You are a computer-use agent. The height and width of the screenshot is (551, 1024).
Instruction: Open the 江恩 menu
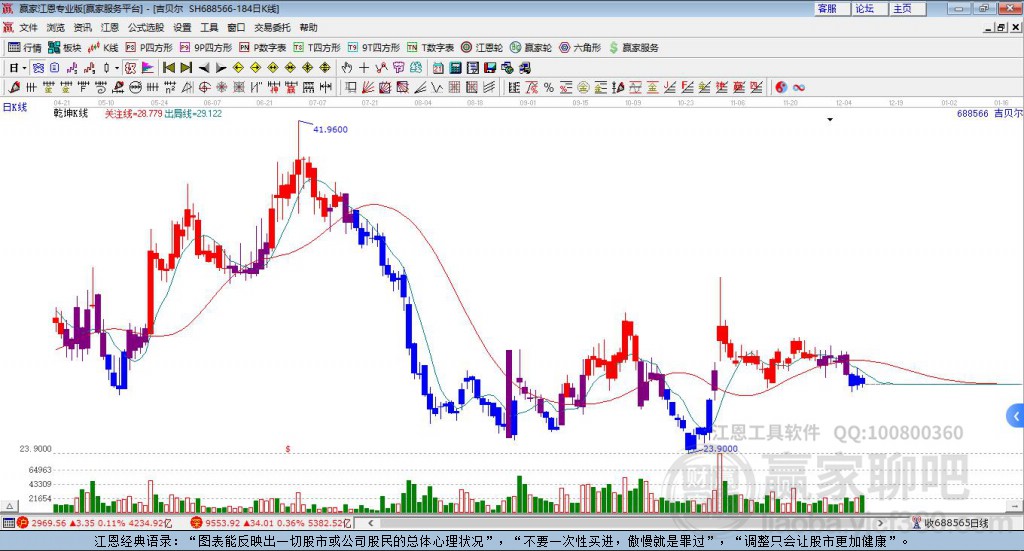pos(110,27)
